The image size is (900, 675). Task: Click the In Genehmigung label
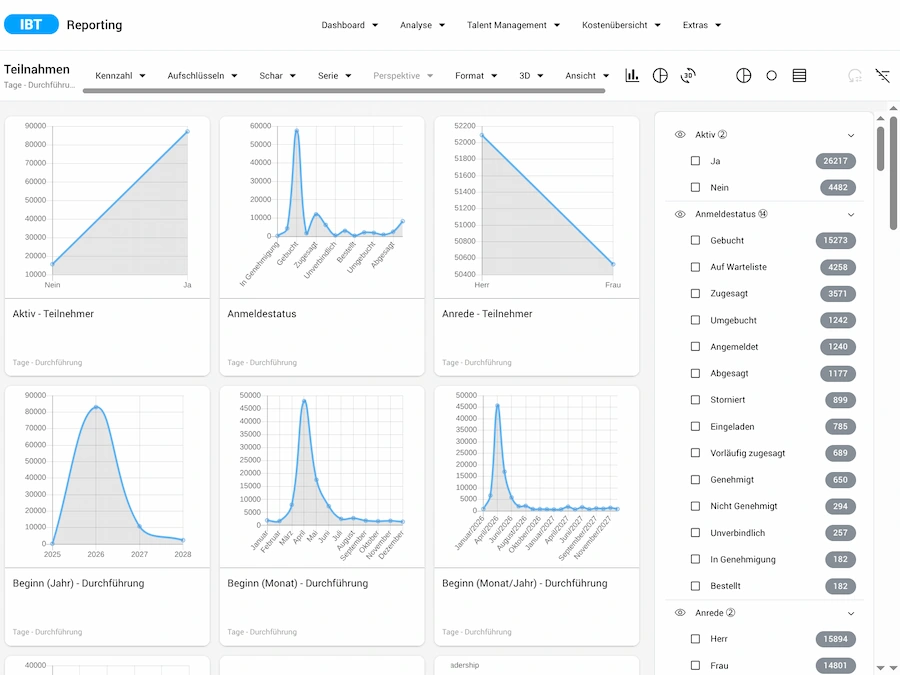tap(743, 559)
